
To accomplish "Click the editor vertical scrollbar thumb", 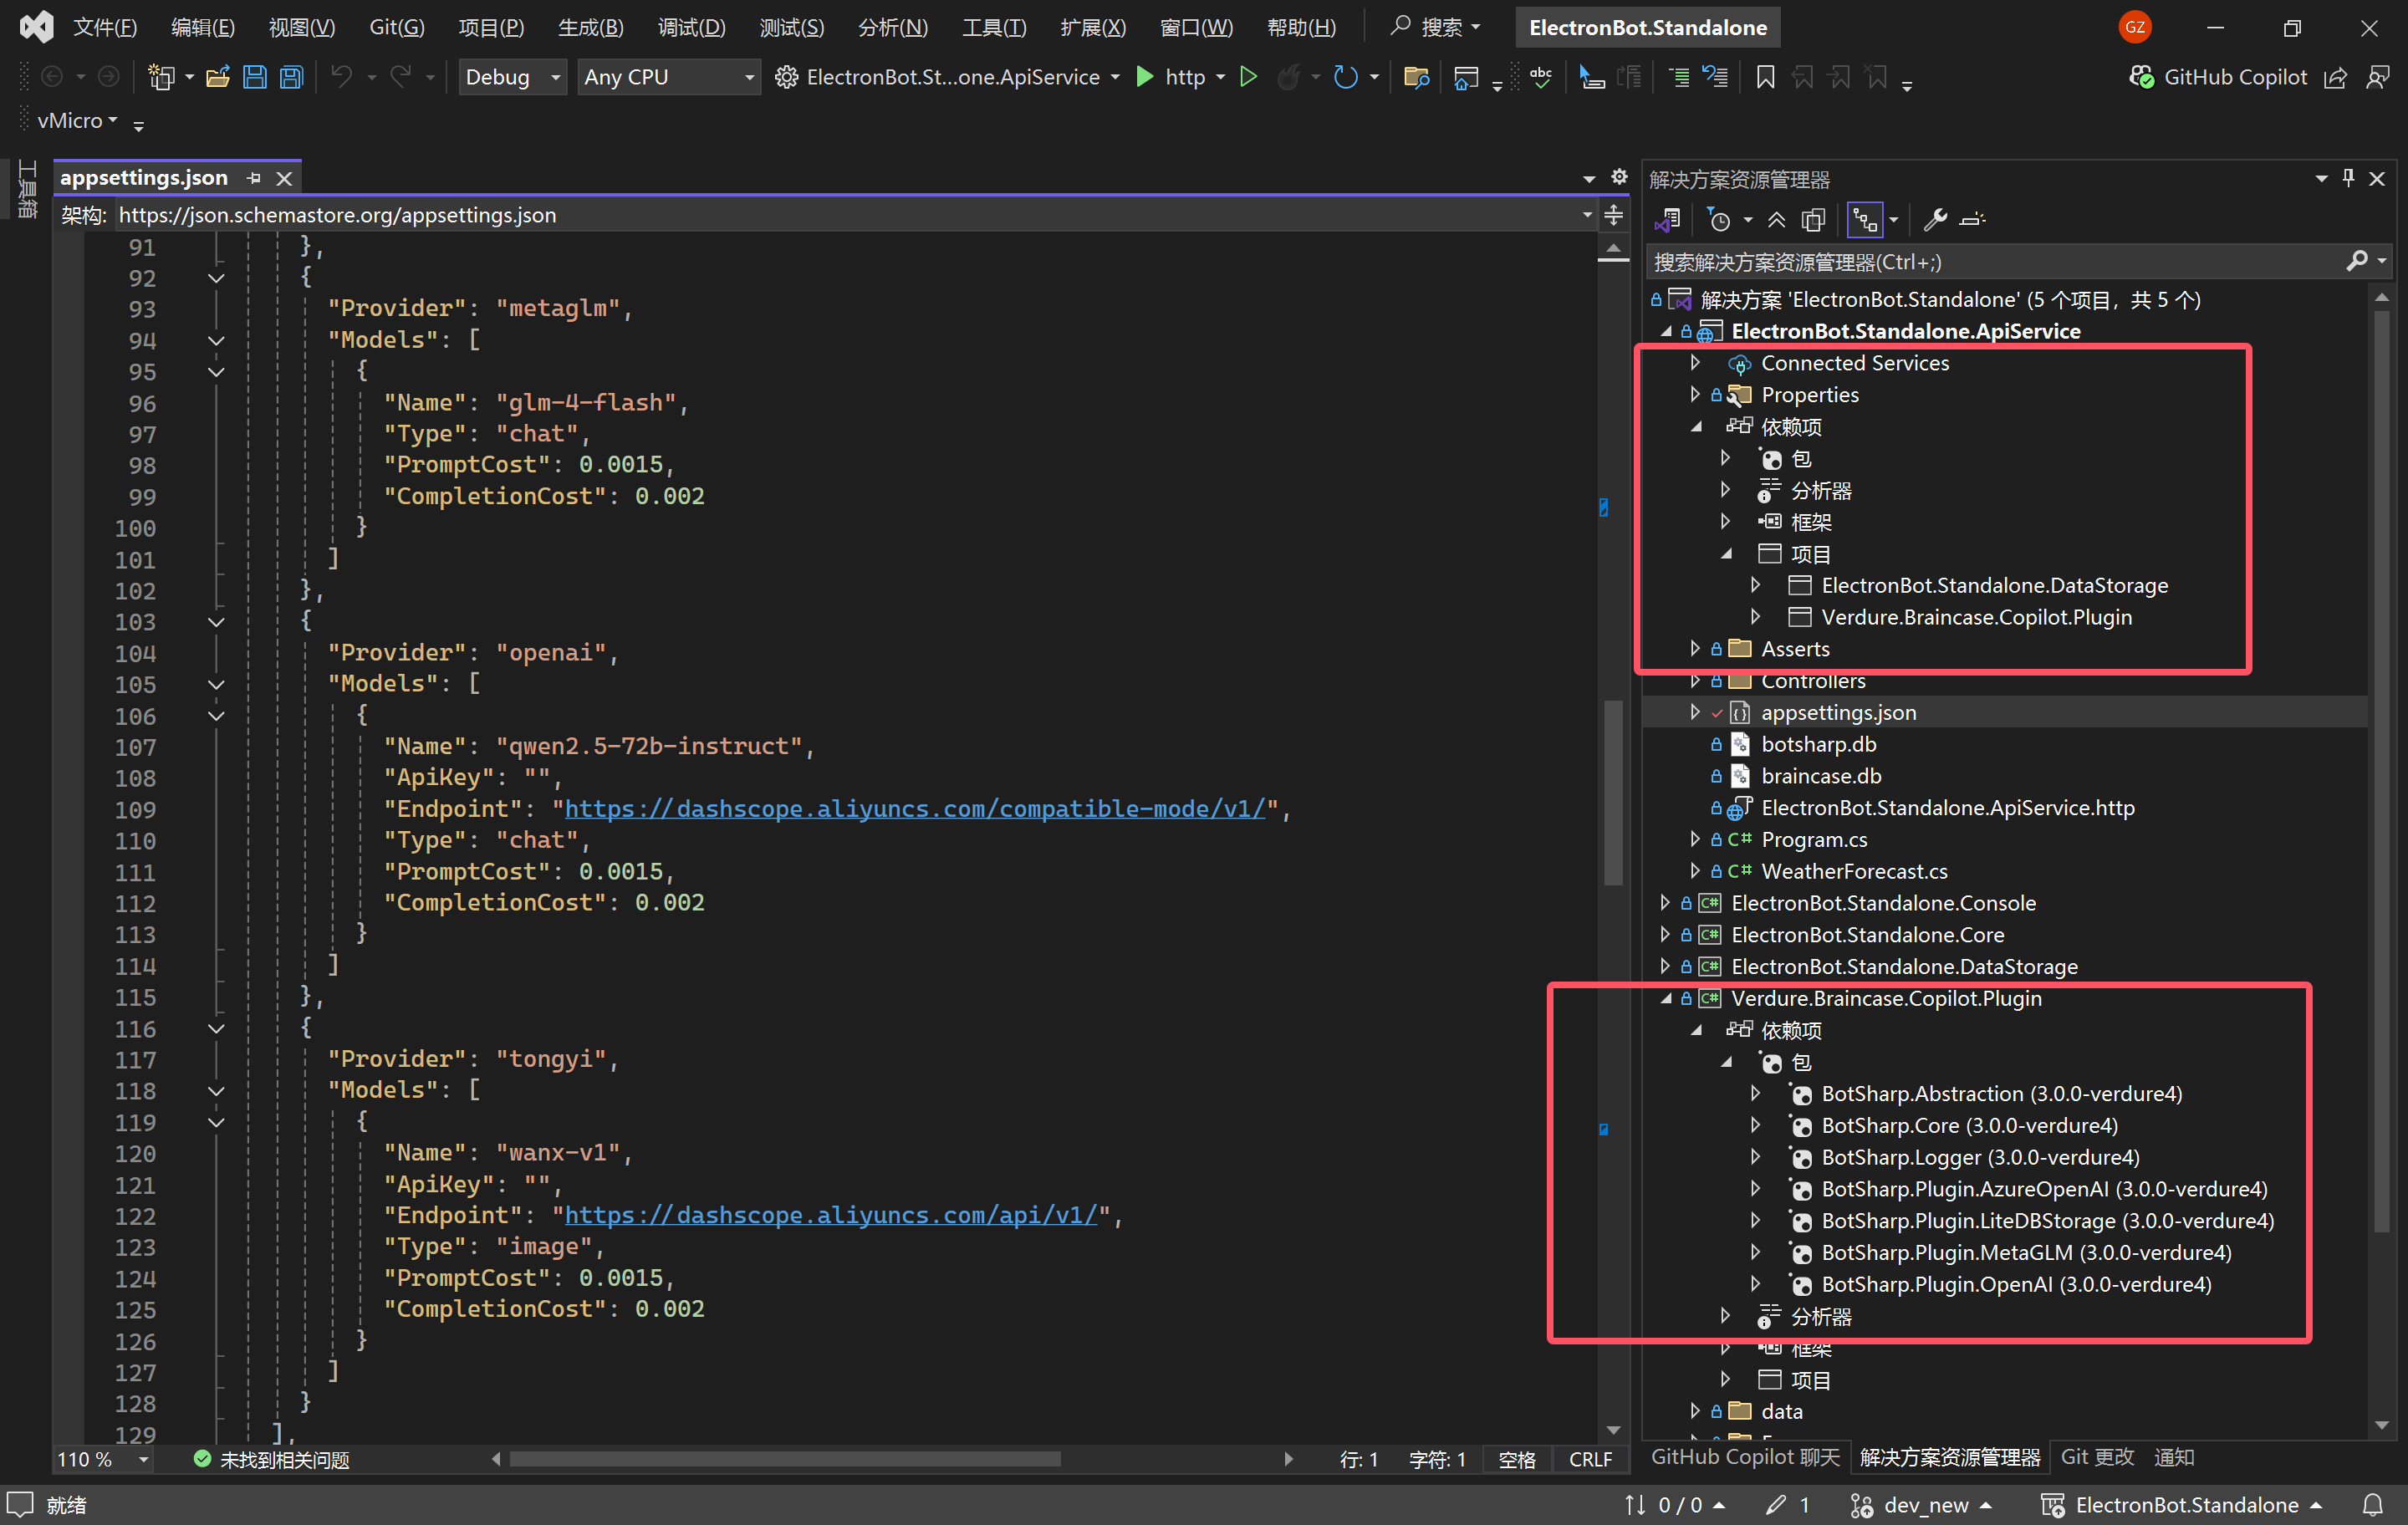I will coord(1612,792).
